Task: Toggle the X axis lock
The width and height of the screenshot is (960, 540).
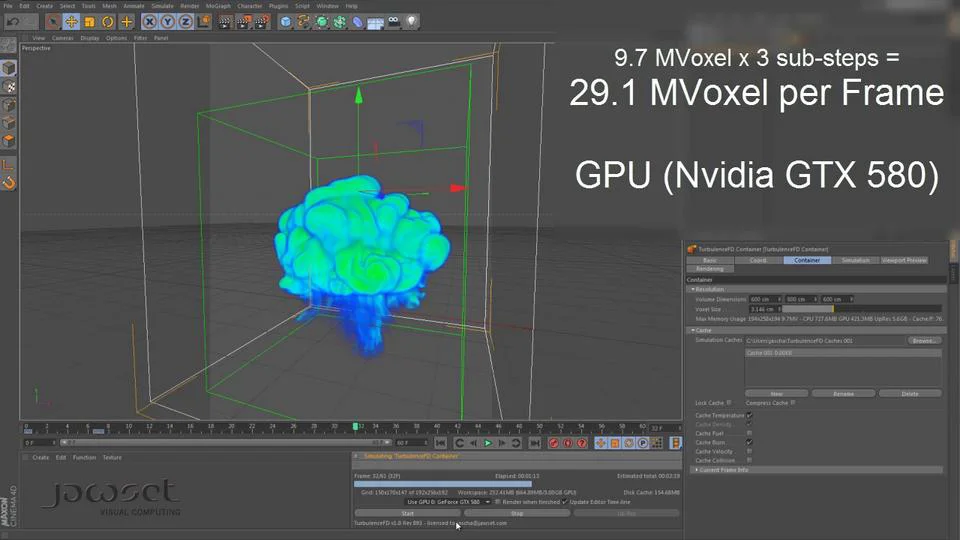Action: click(149, 22)
